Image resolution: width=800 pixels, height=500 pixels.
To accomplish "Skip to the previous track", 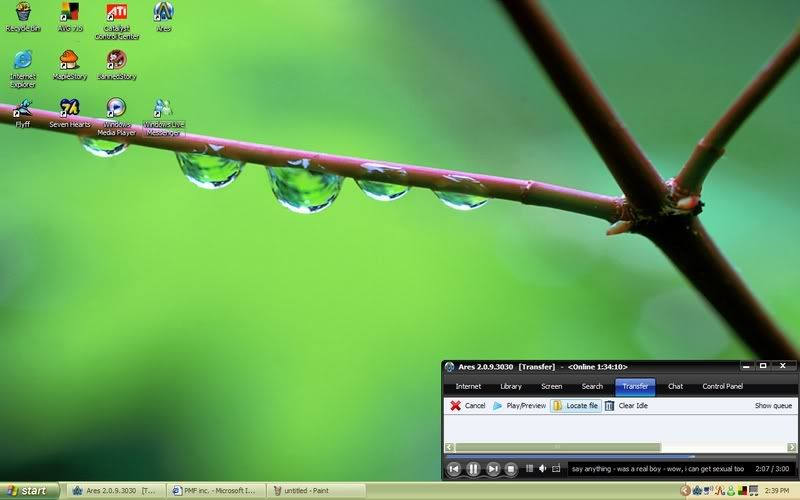I will coord(453,468).
